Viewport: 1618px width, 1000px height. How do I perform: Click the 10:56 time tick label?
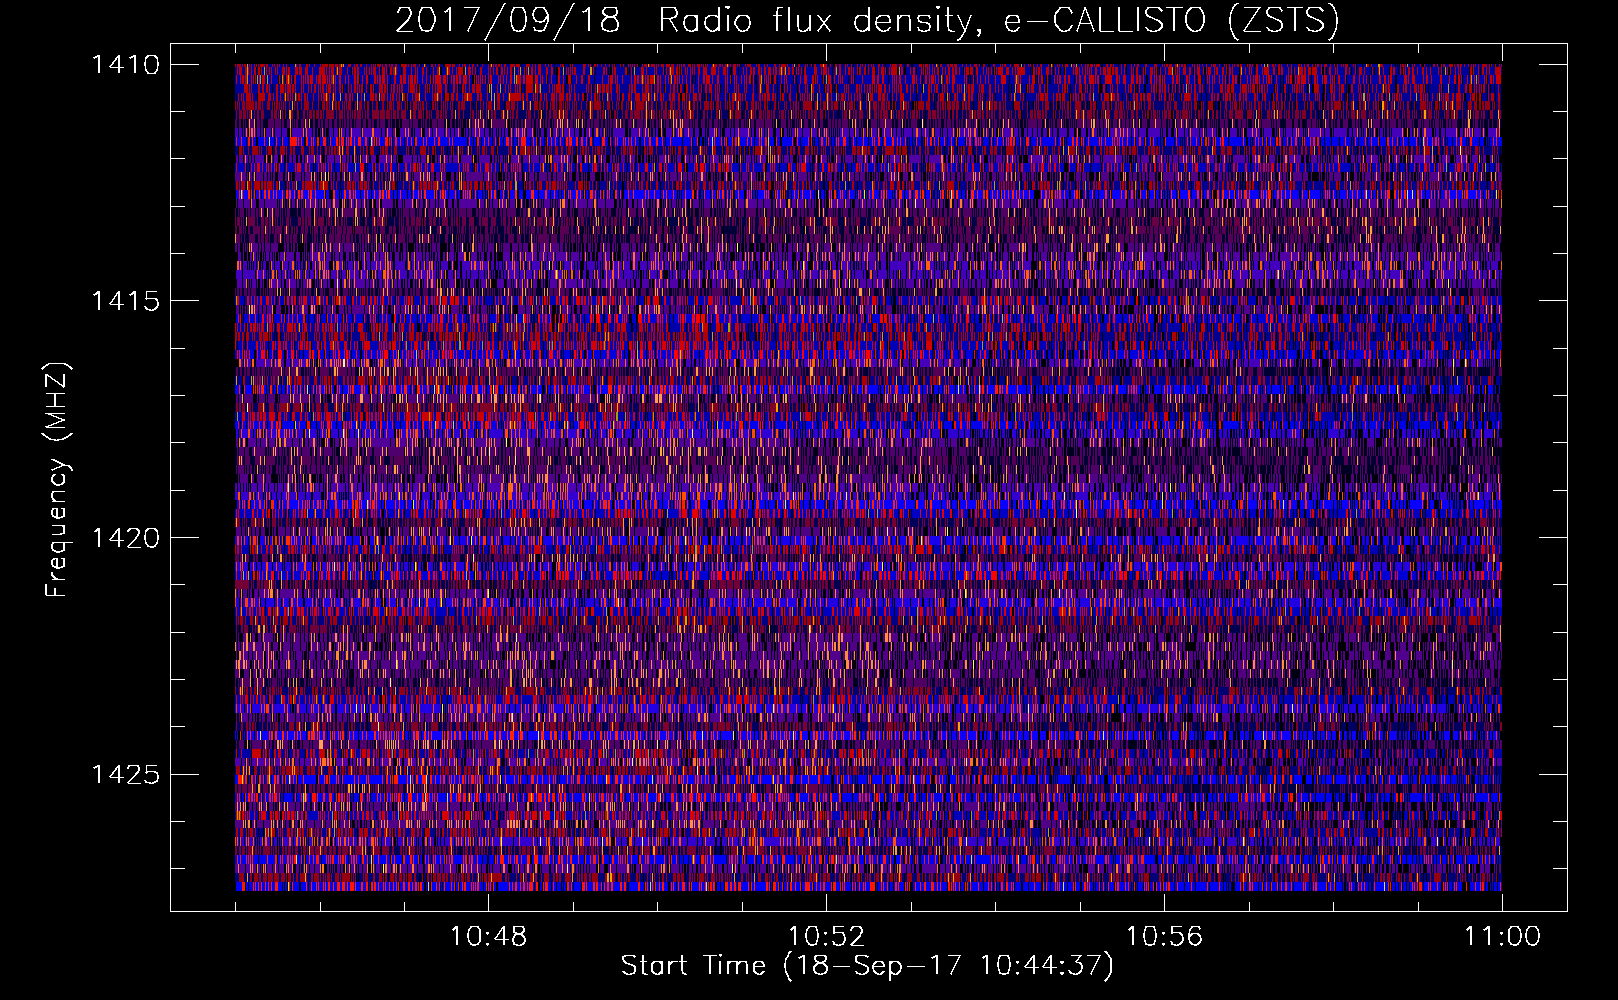click(1164, 937)
